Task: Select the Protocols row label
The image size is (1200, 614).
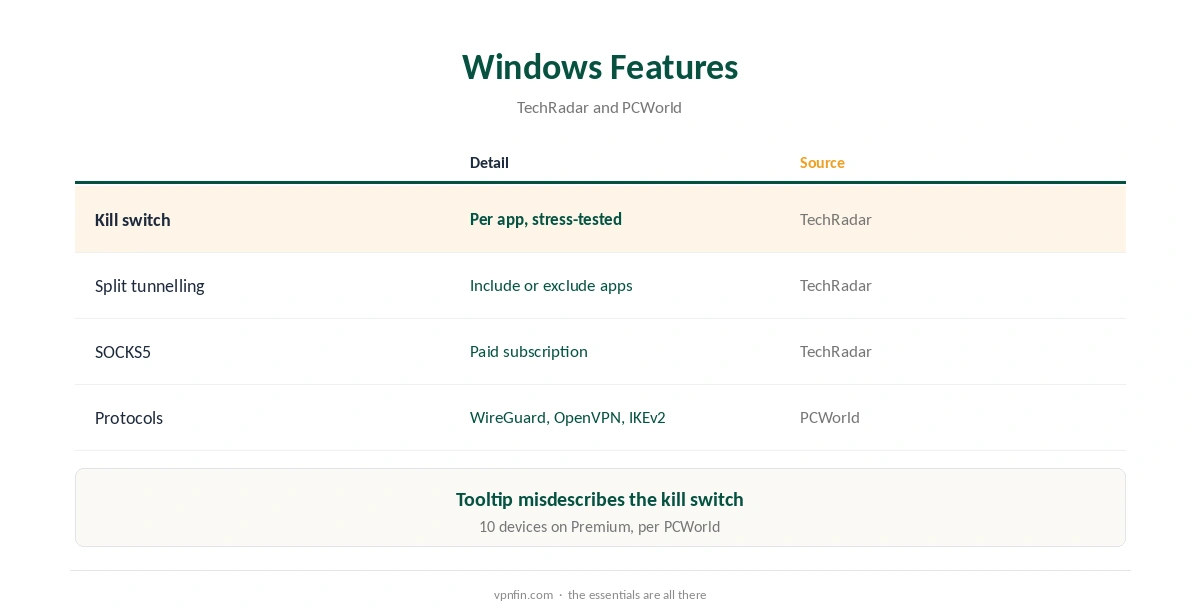Action: (129, 418)
